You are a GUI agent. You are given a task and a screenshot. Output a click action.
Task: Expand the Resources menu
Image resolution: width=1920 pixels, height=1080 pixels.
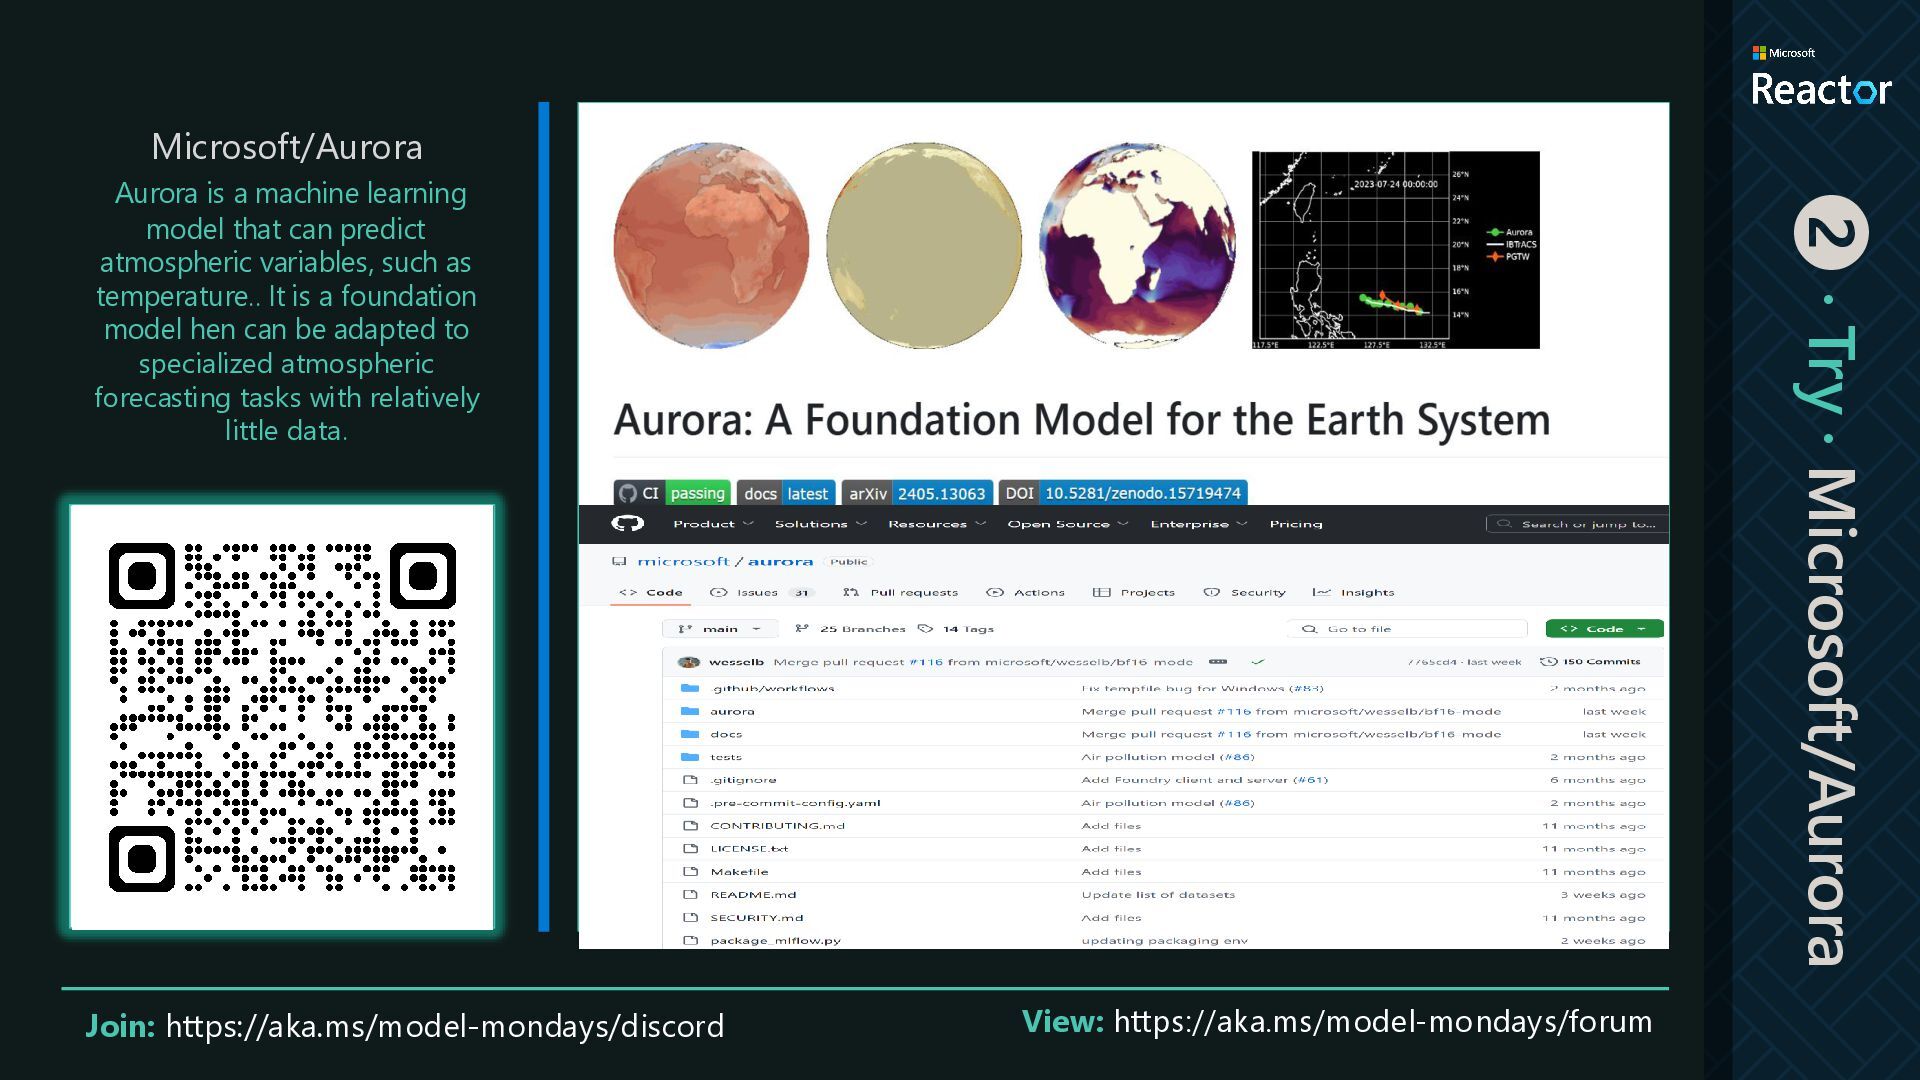(x=936, y=524)
